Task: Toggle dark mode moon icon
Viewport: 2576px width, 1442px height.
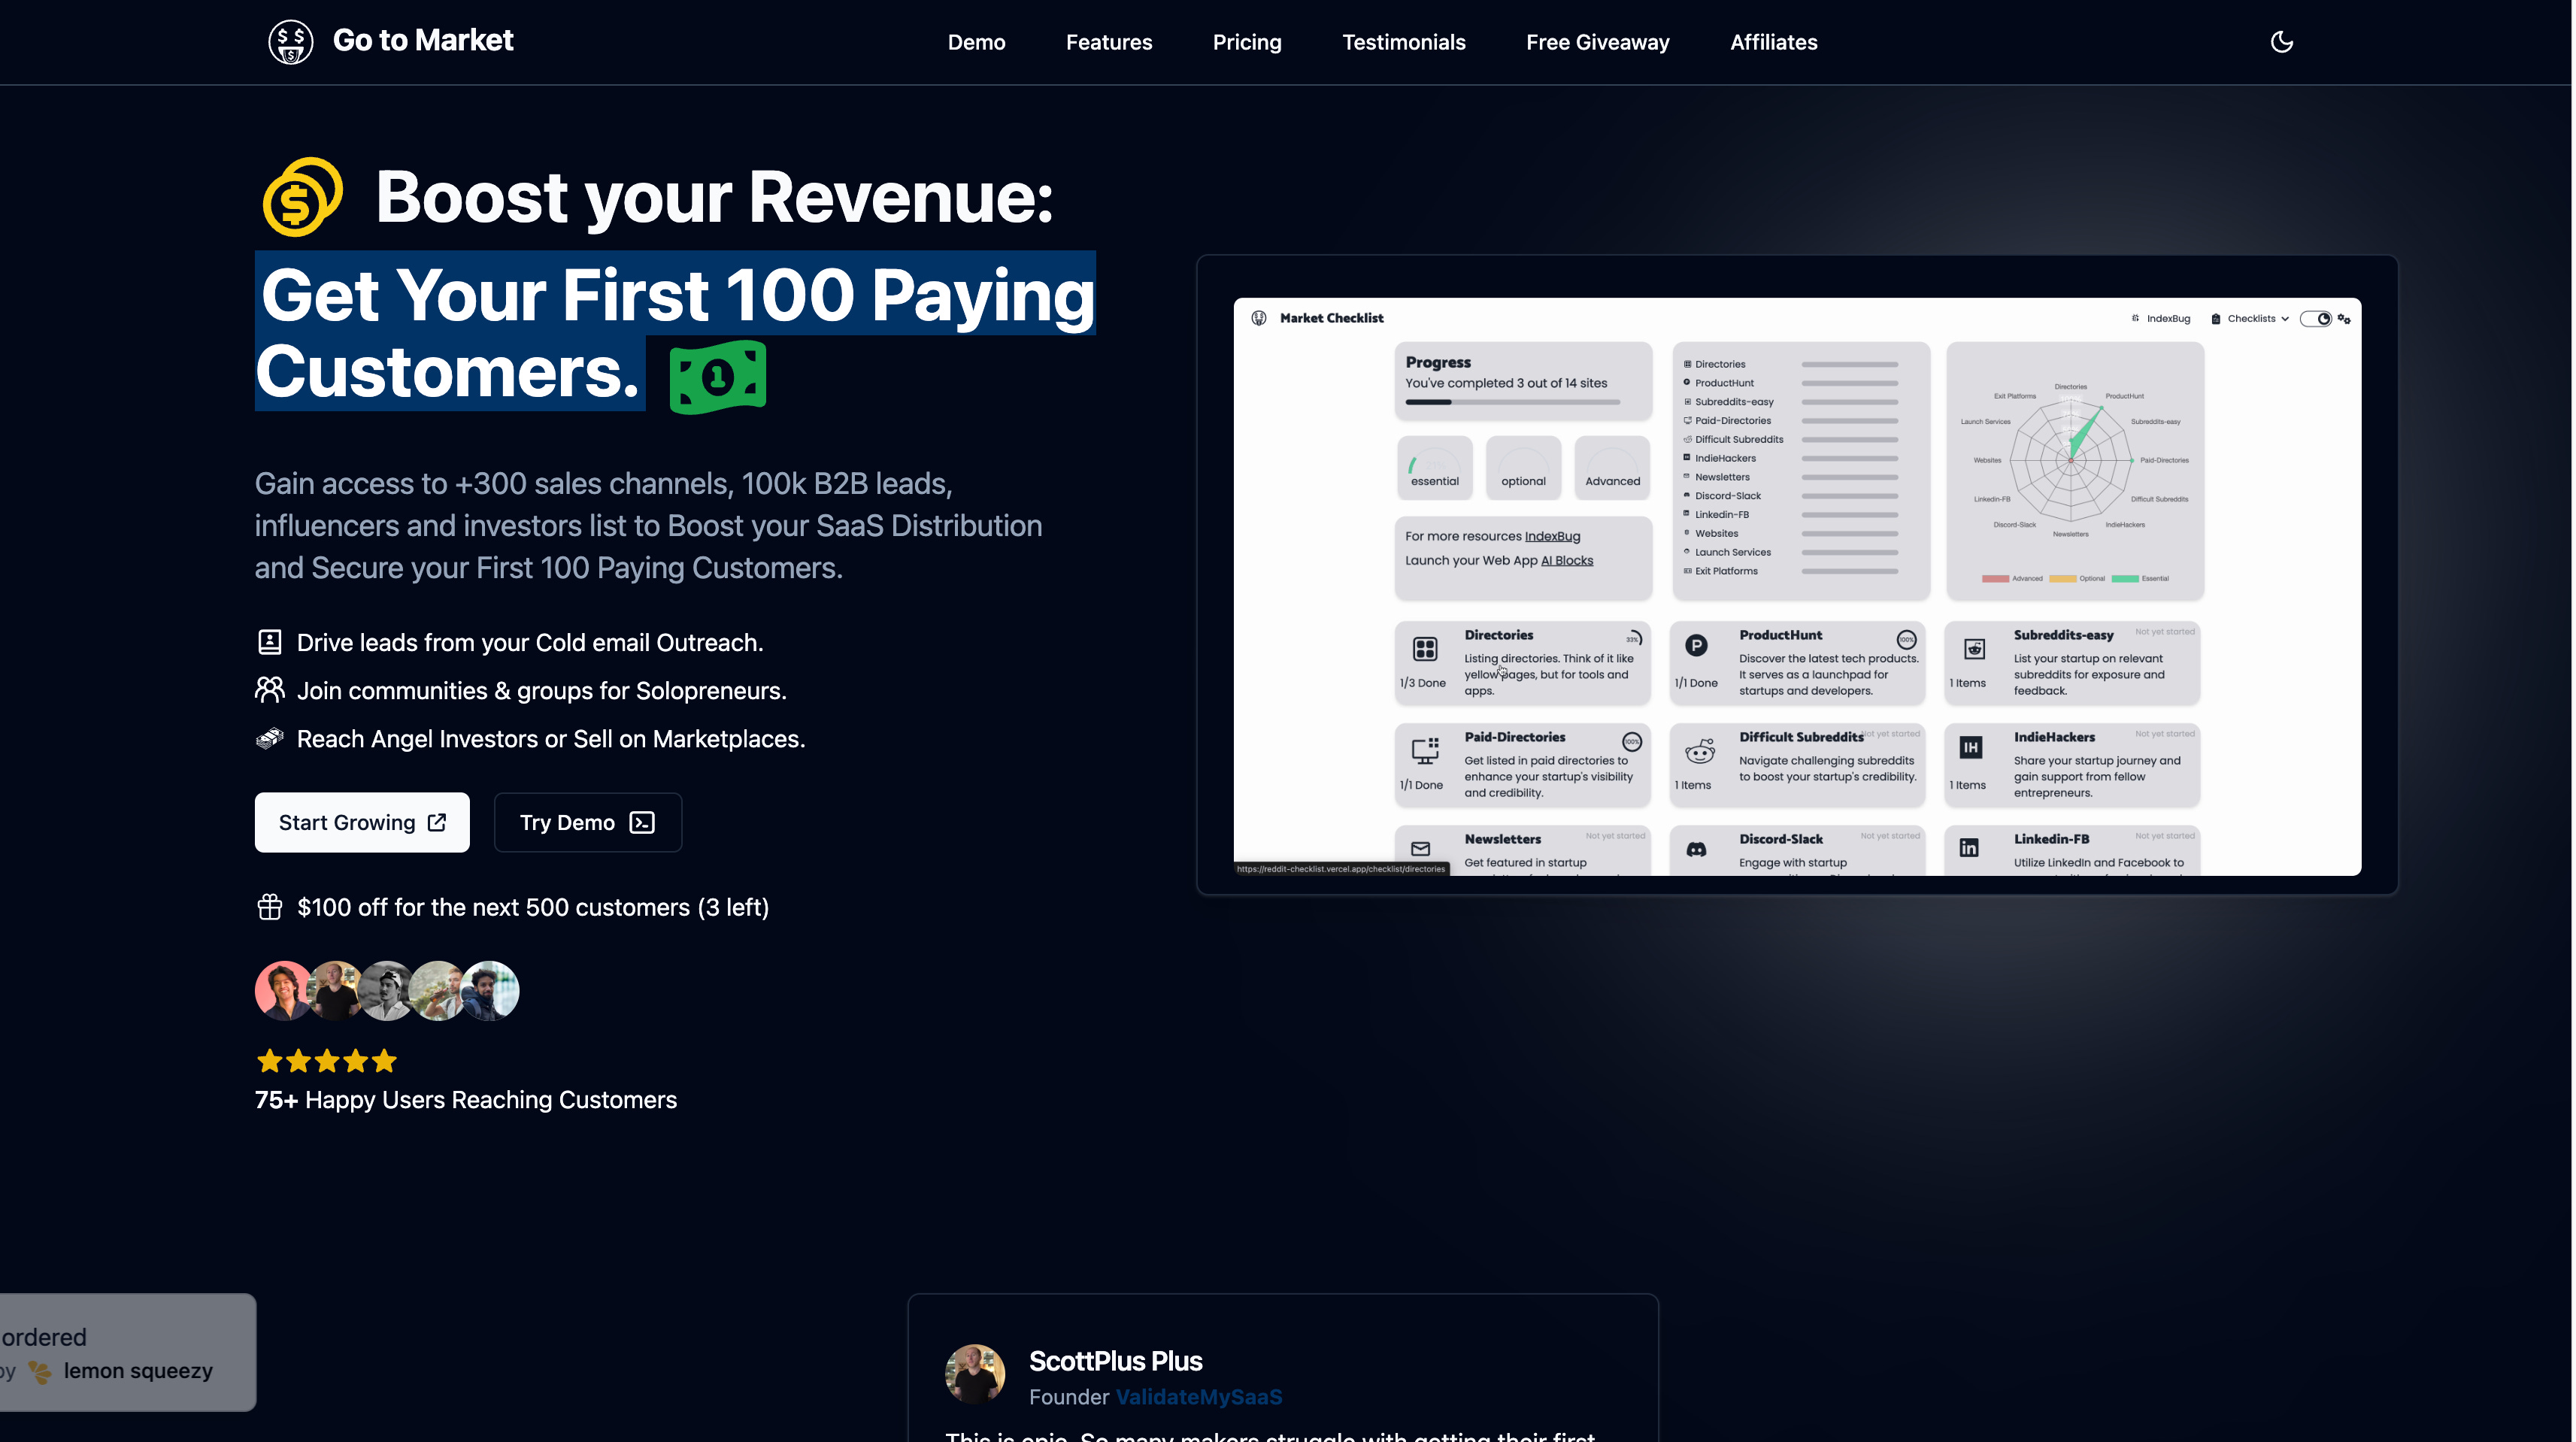Action: click(2281, 42)
